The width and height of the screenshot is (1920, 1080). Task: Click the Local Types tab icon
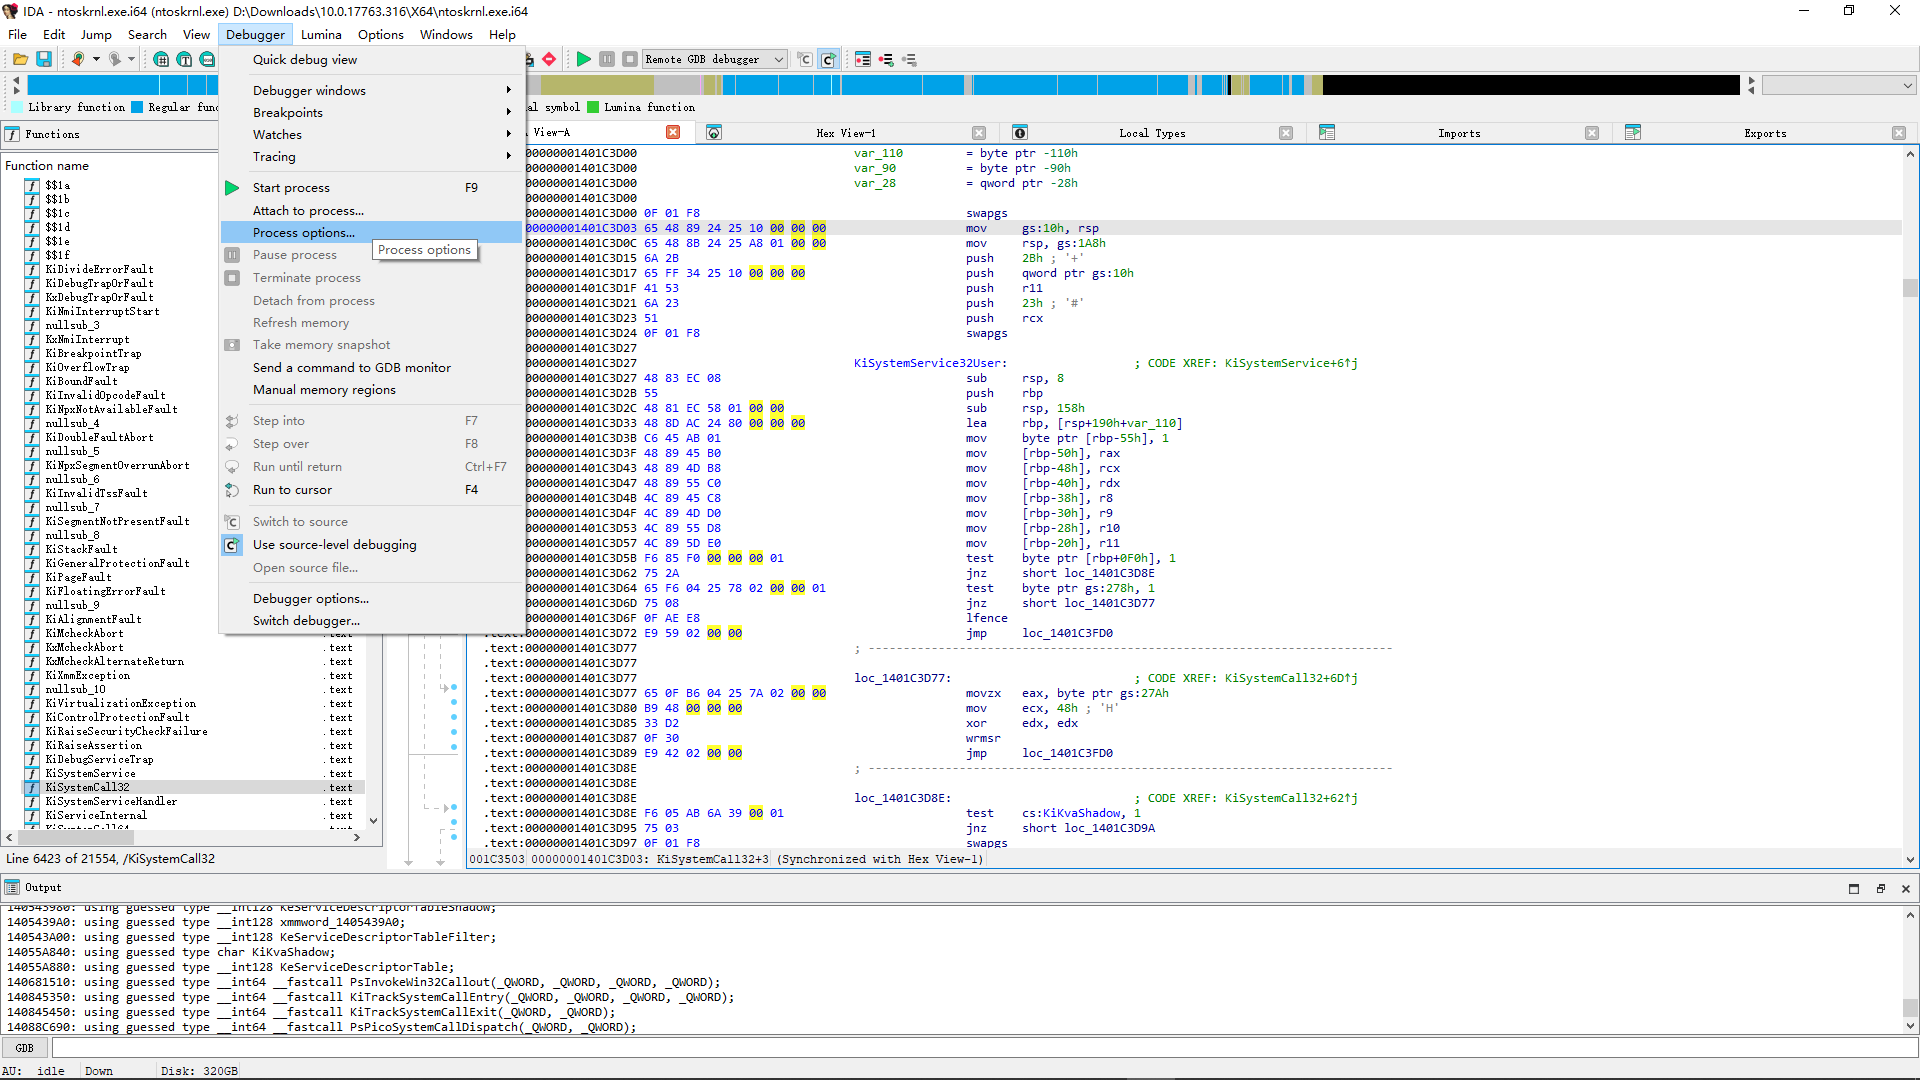coord(1020,133)
